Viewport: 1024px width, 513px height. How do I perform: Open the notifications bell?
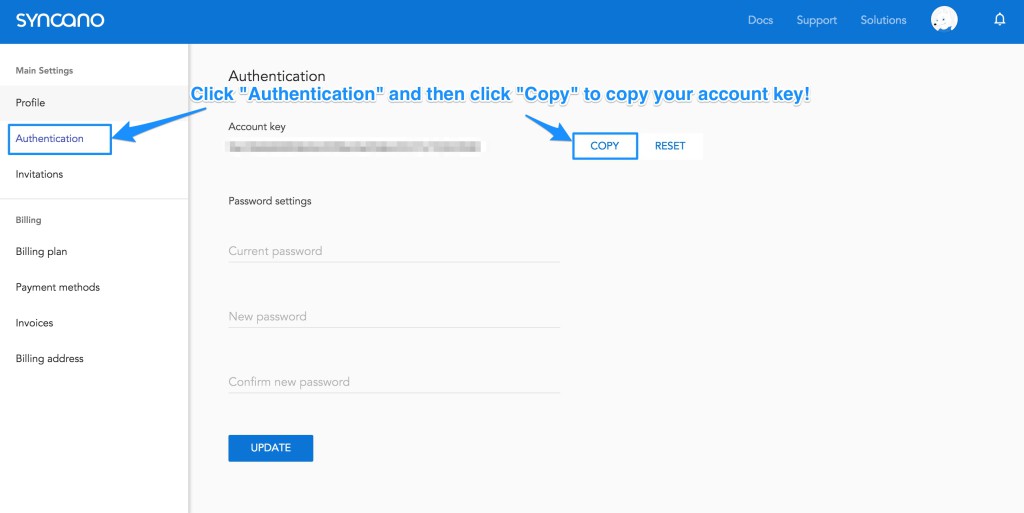coord(999,20)
